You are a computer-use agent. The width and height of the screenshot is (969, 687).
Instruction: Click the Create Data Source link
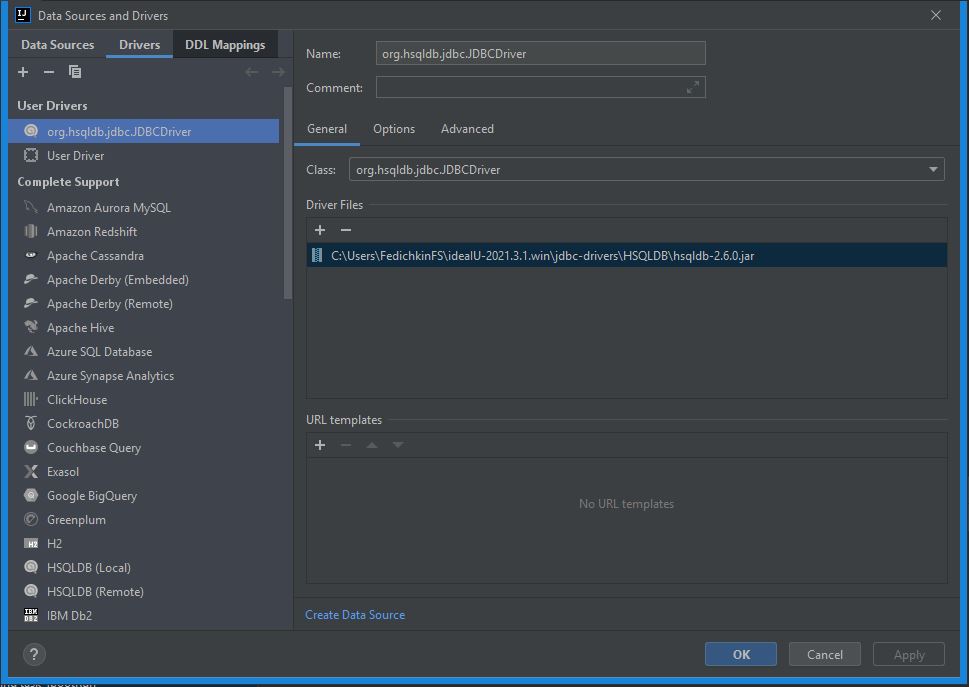[x=355, y=615]
